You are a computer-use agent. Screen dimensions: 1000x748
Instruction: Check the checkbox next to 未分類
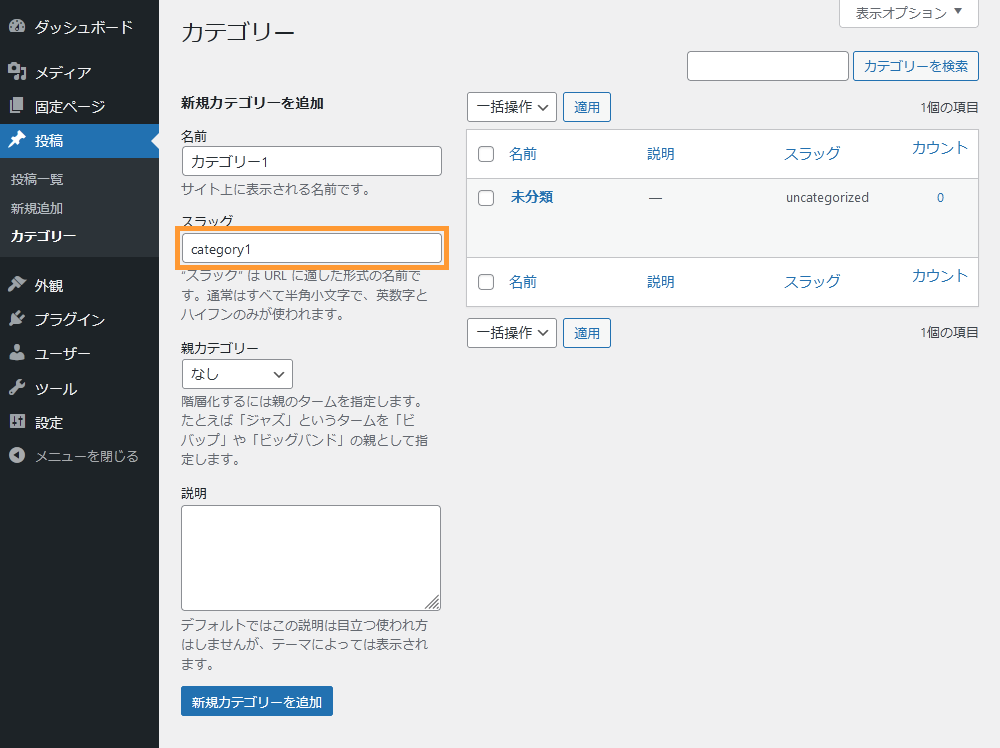click(x=486, y=197)
